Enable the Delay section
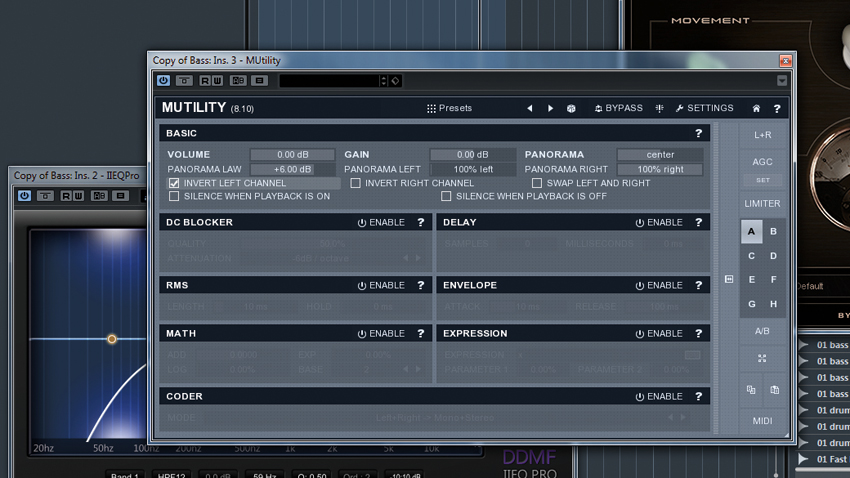This screenshot has width=850, height=478. tap(659, 222)
